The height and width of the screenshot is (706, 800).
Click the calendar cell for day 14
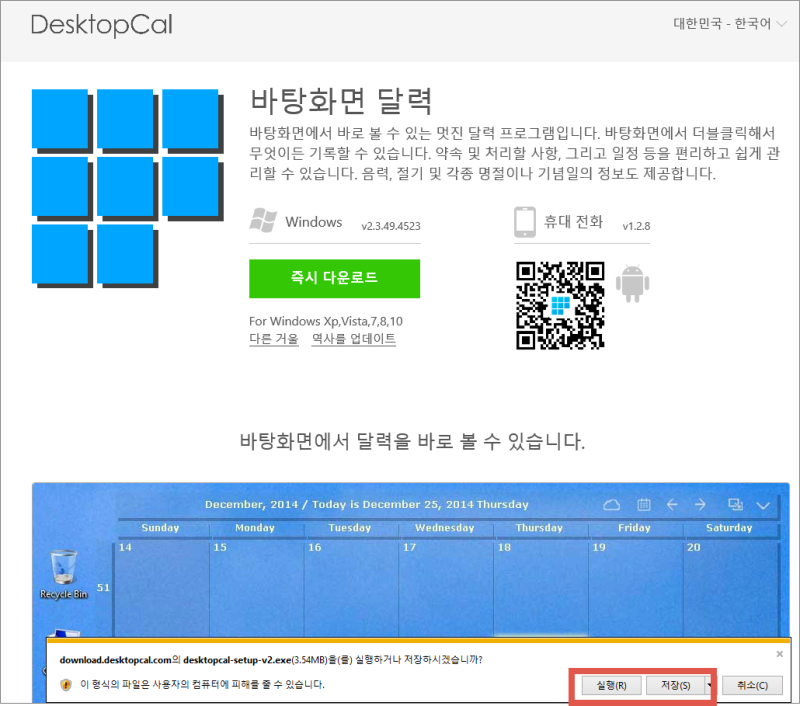pos(162,589)
